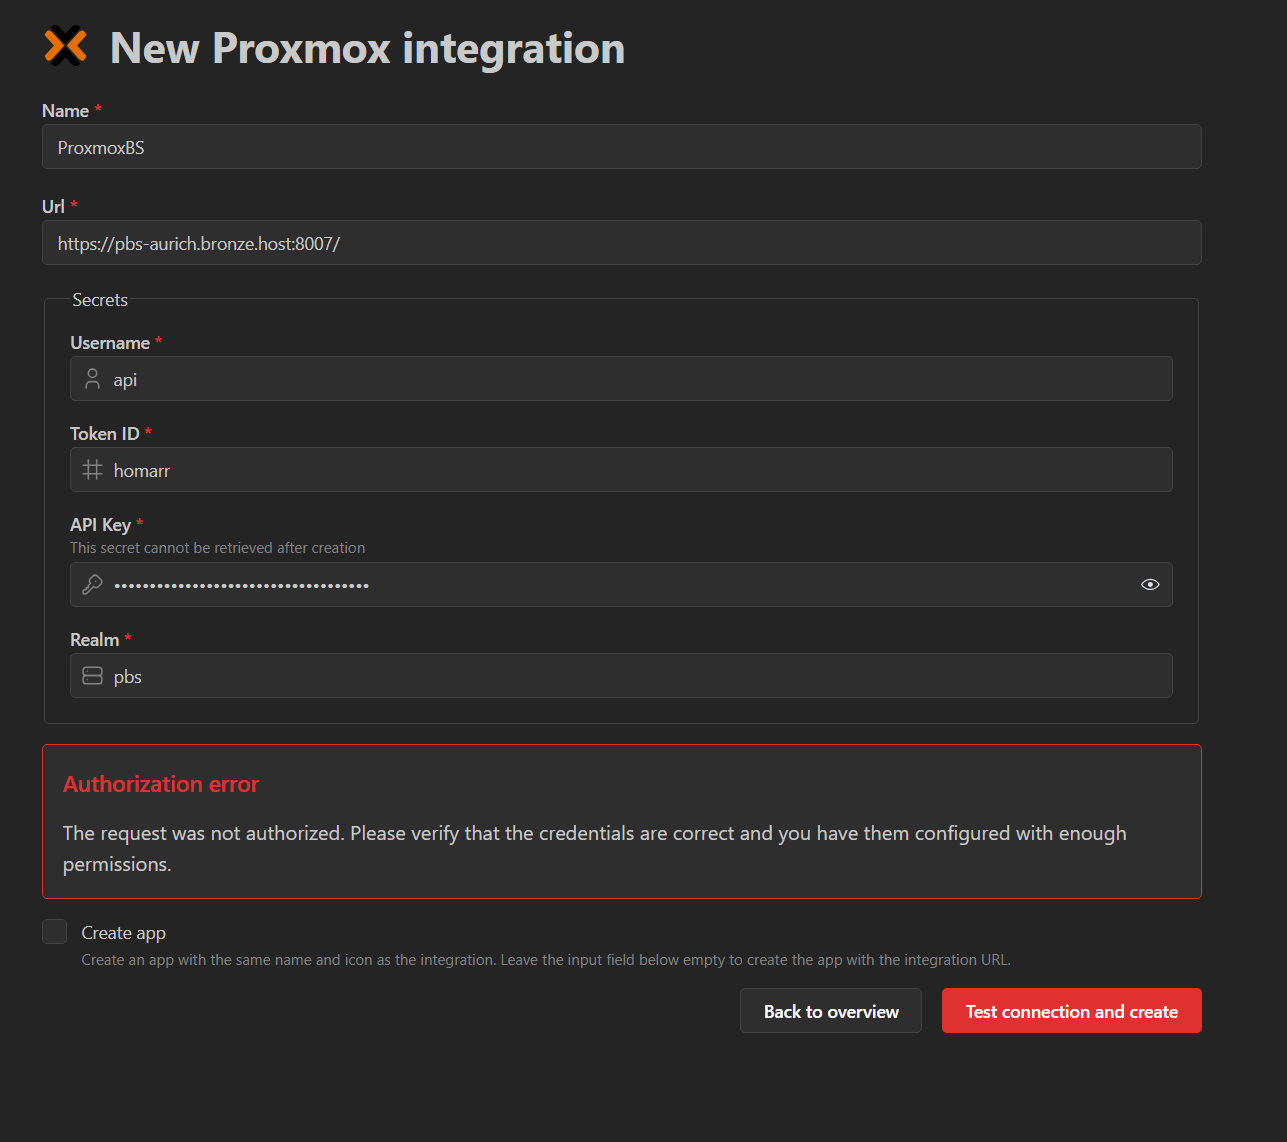Image resolution: width=1287 pixels, height=1142 pixels.
Task: Click the hash icon in Token ID field
Action: [92, 470]
